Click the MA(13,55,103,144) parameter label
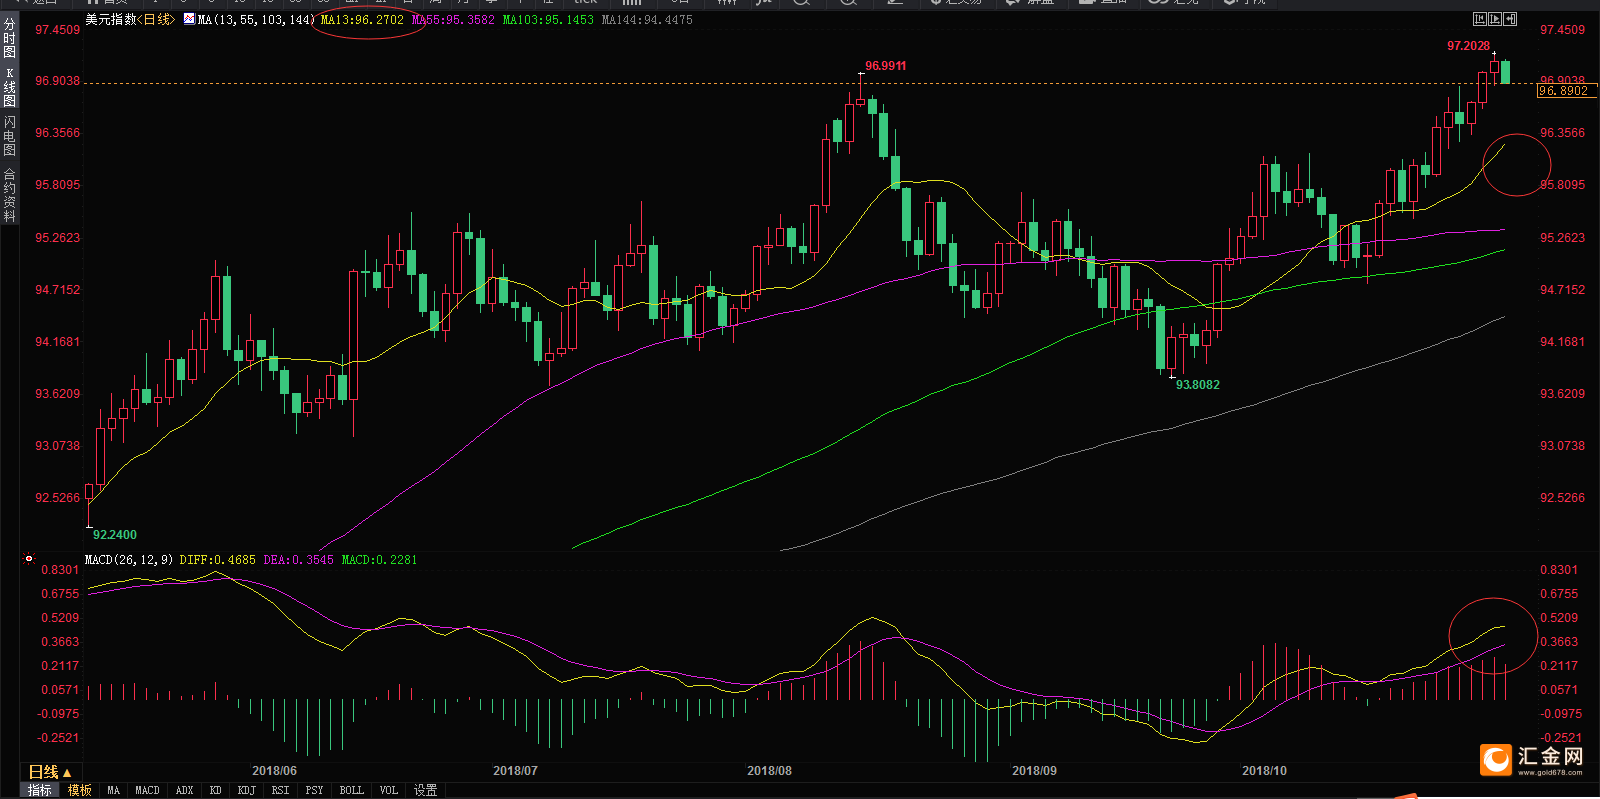 coord(256,20)
